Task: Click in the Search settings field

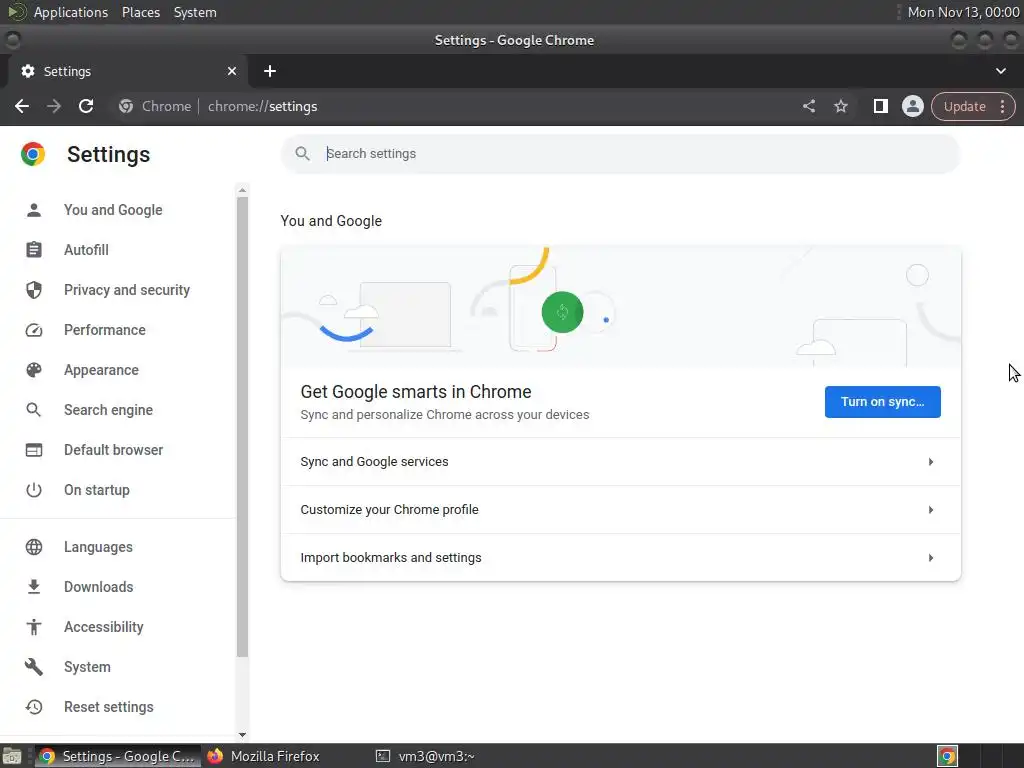Action: pyautogui.click(x=620, y=153)
